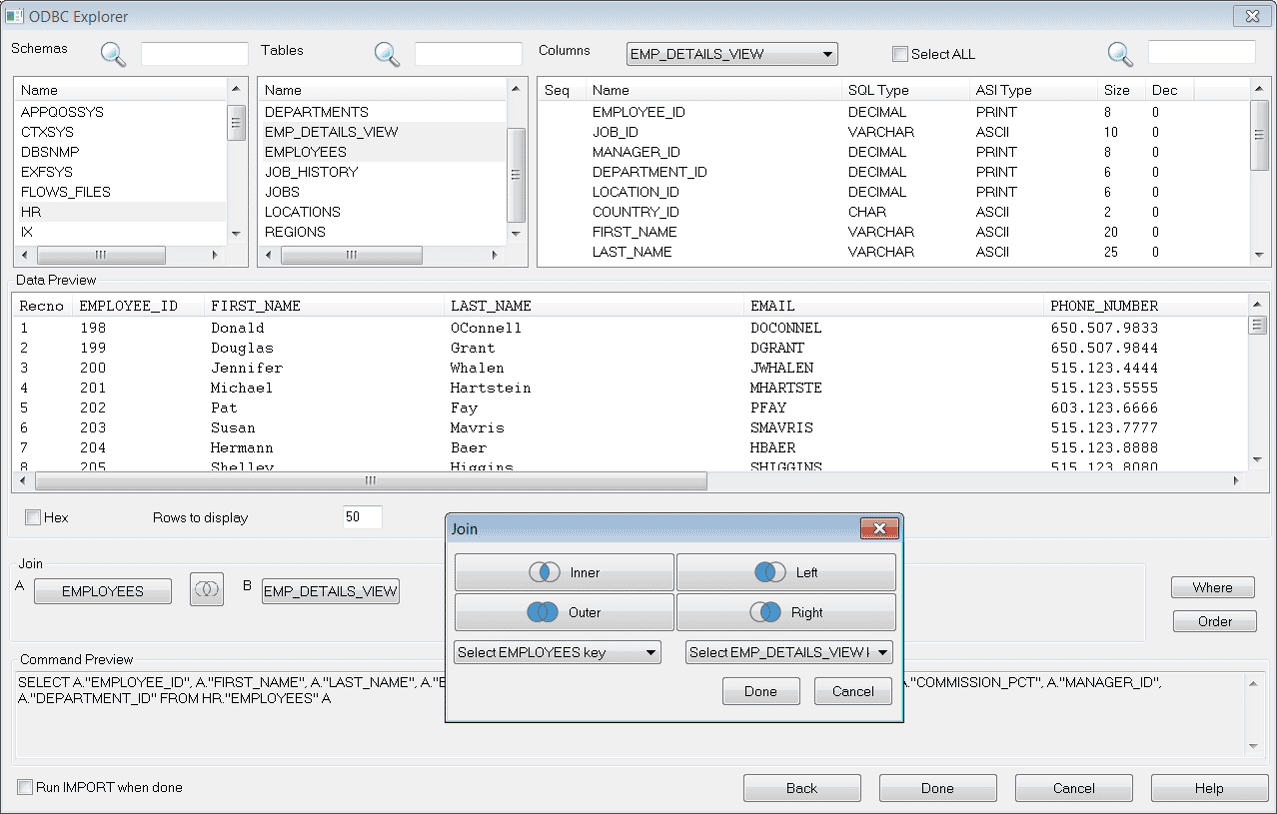Click Done in the Join dialog
Screen dimensions: 1277x814
click(760, 691)
